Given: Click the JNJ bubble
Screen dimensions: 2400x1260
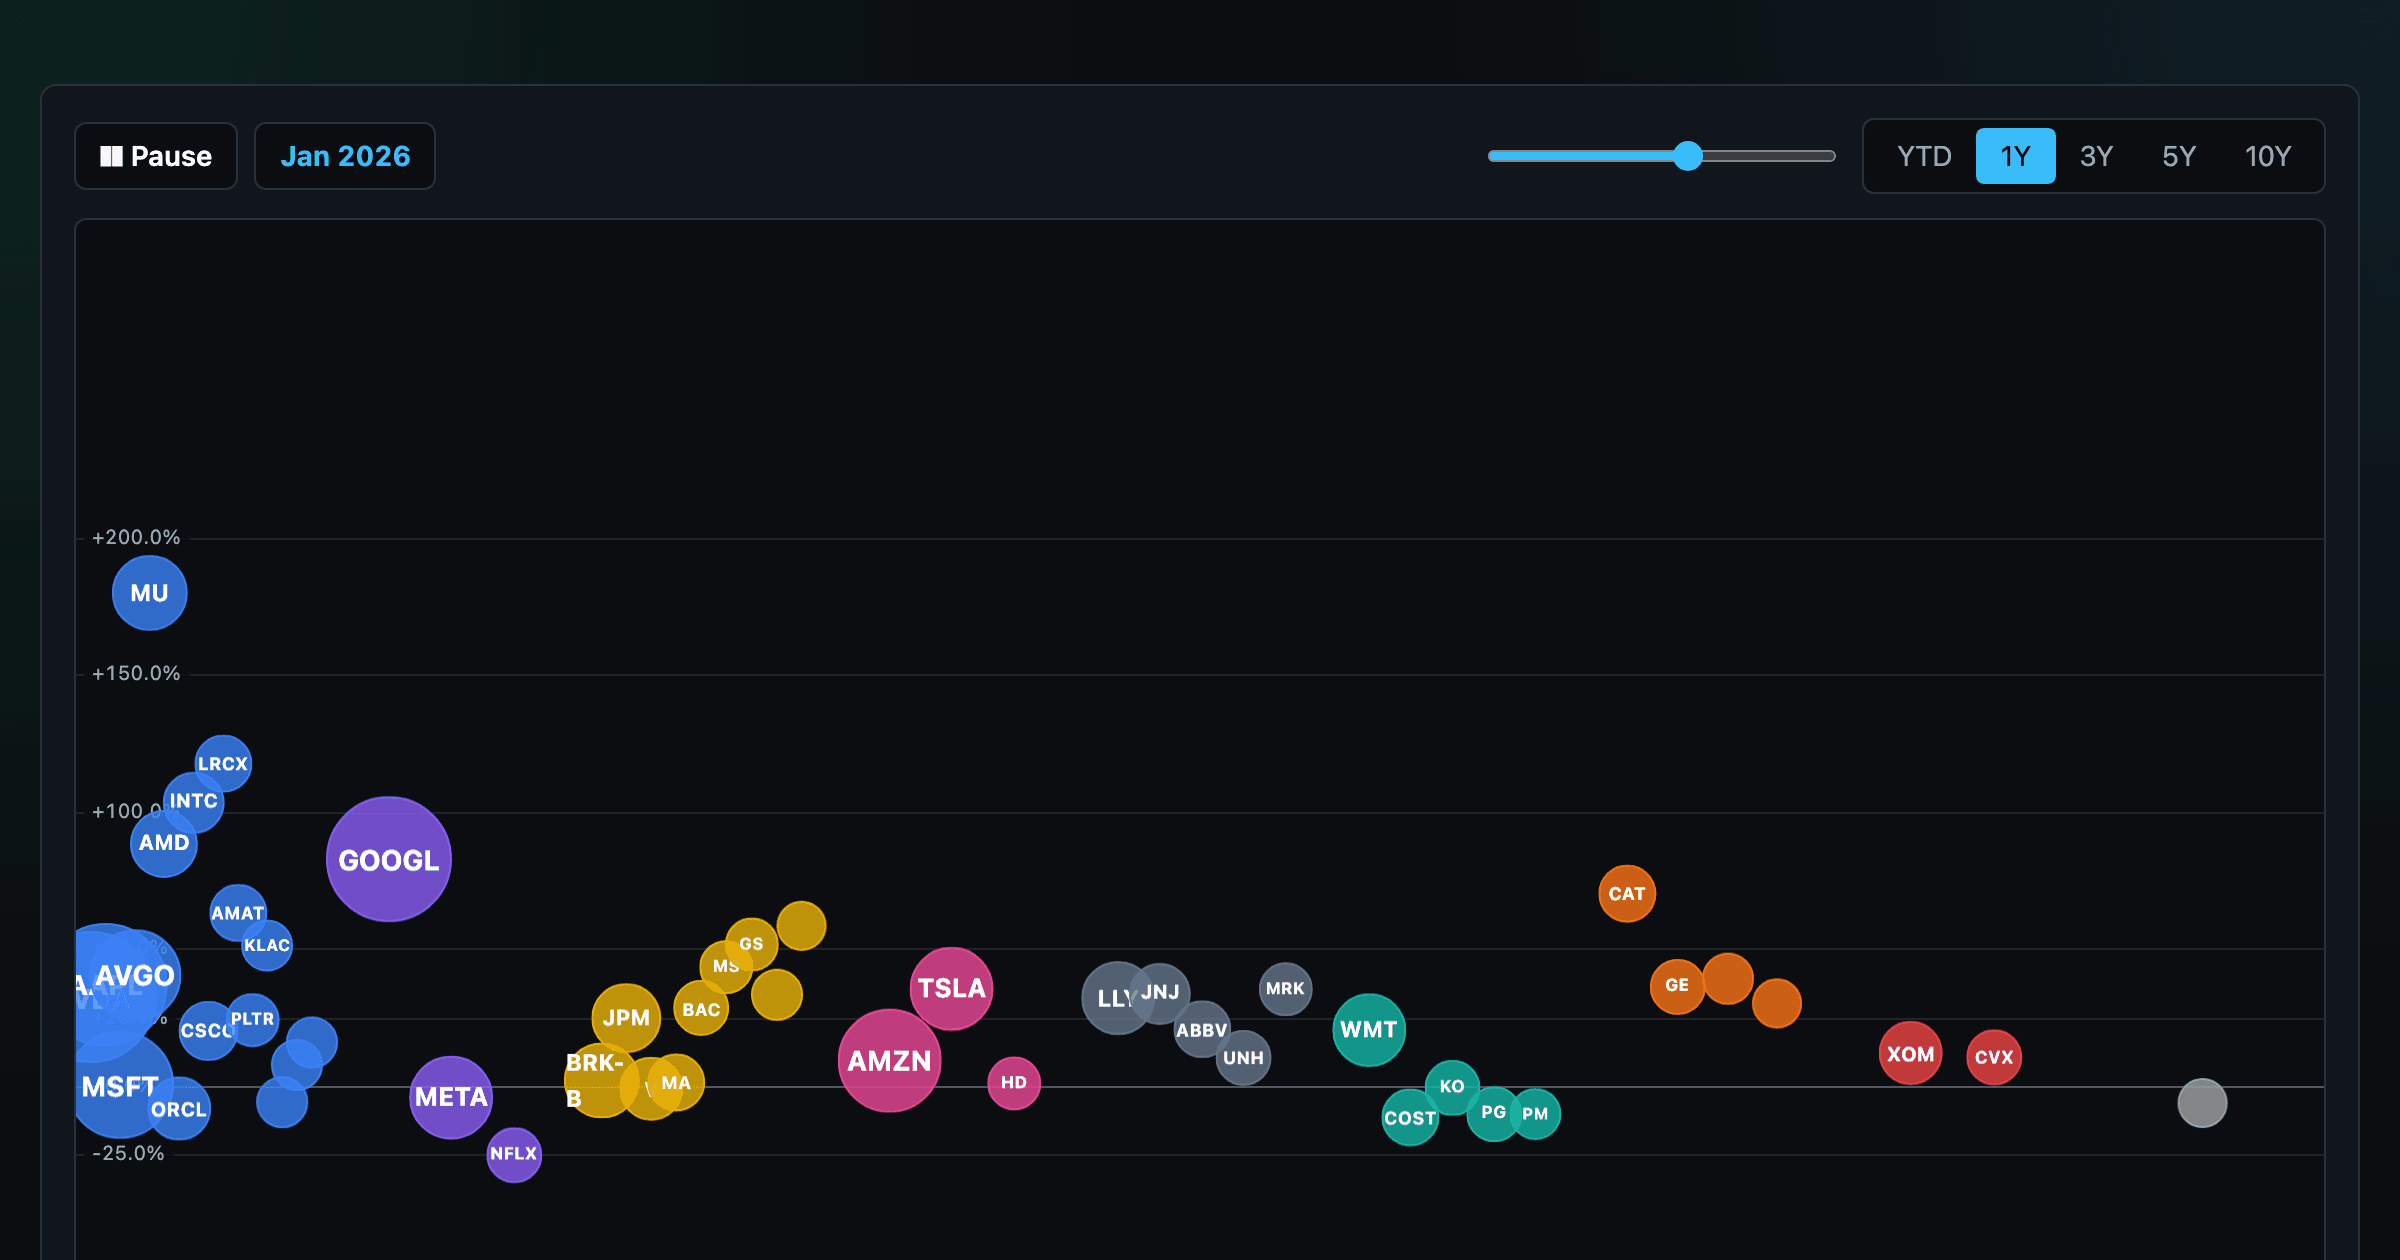Looking at the screenshot, I should pos(1160,993).
